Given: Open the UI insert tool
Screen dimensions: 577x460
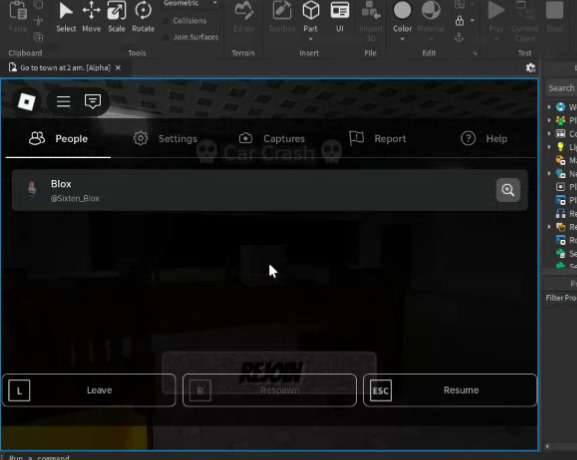Looking at the screenshot, I should (340, 17).
